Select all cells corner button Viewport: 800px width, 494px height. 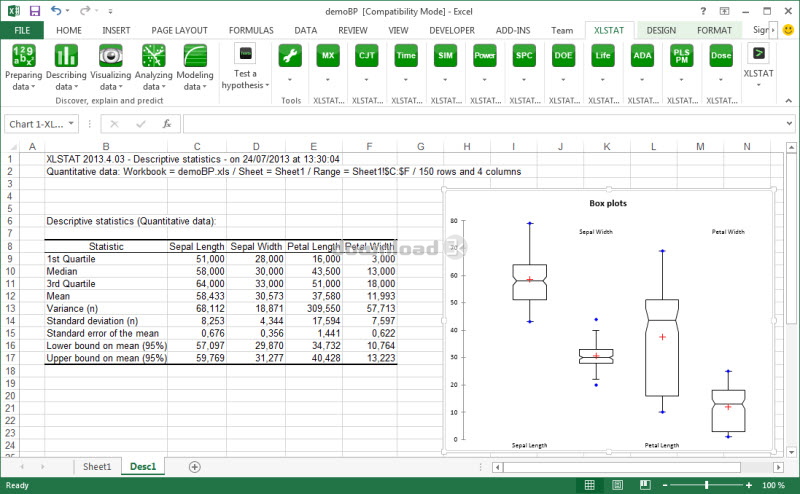coord(11,146)
